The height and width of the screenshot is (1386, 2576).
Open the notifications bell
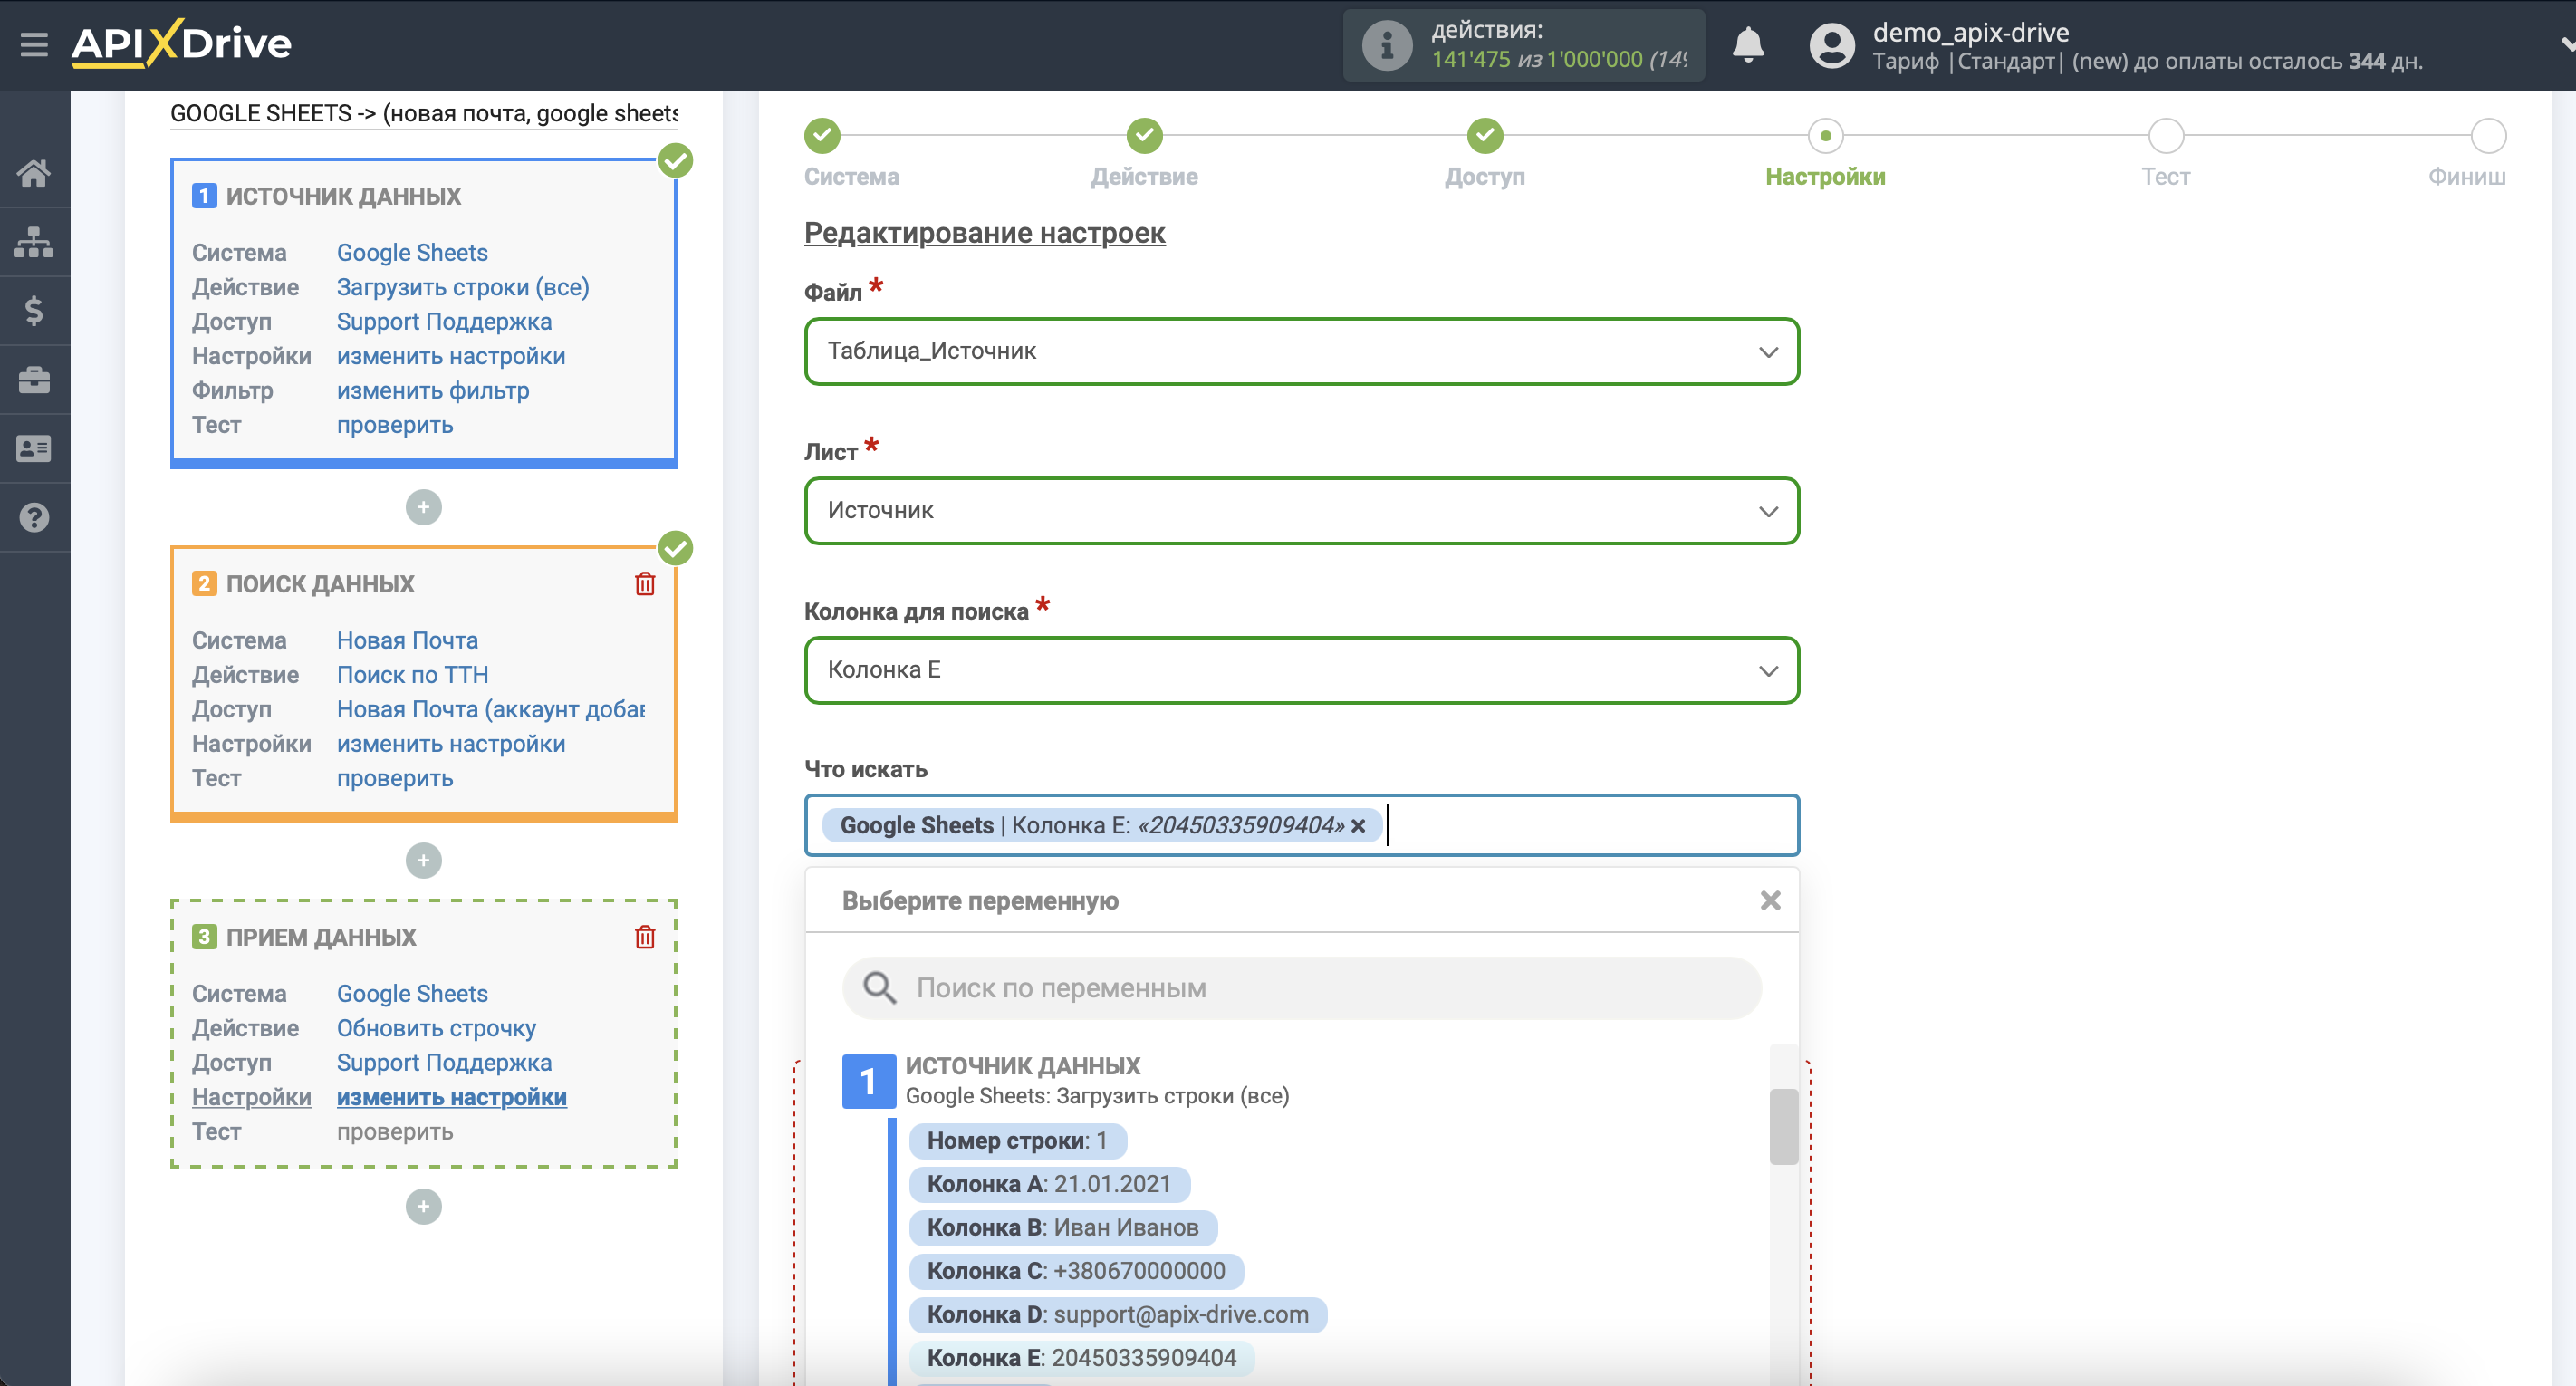[x=1747, y=45]
